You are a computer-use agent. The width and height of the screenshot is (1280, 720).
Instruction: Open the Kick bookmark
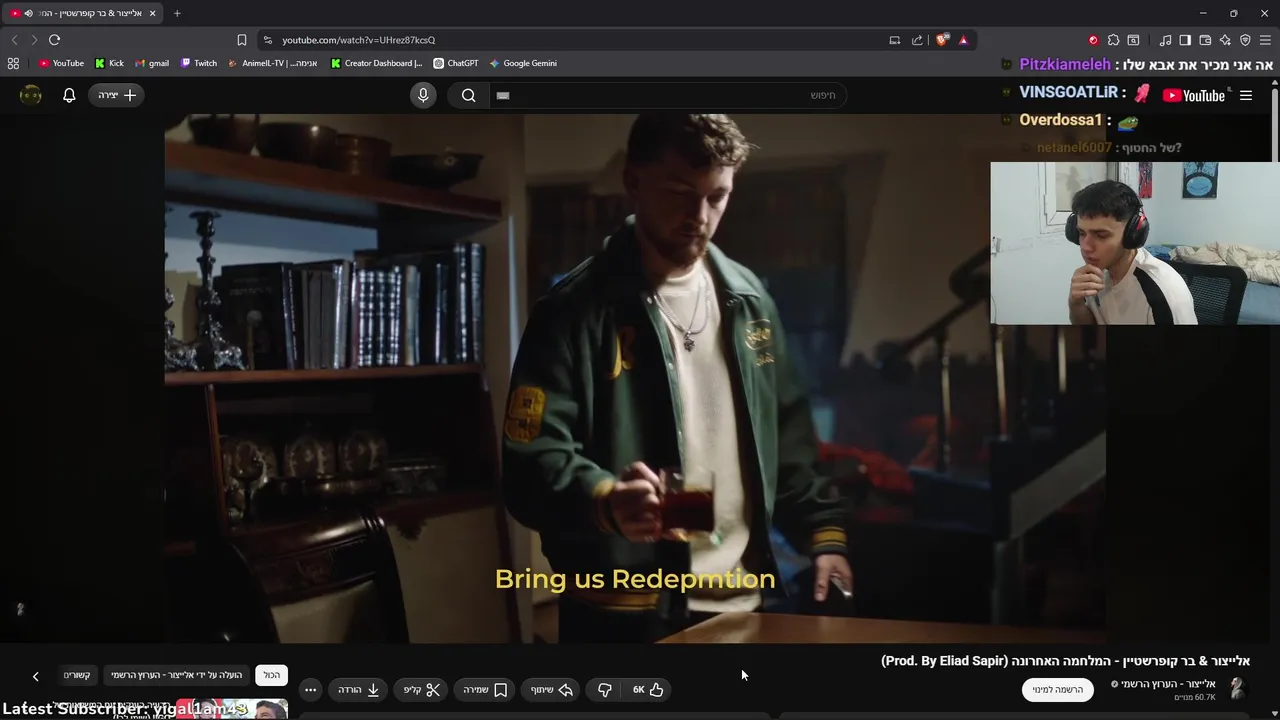pyautogui.click(x=110, y=63)
